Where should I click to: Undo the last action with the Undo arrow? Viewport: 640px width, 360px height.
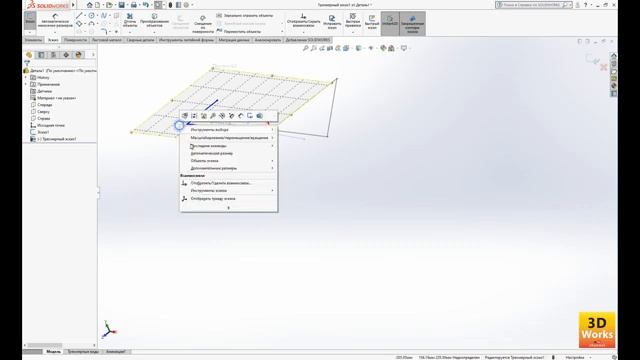pyautogui.click(x=146, y=5)
